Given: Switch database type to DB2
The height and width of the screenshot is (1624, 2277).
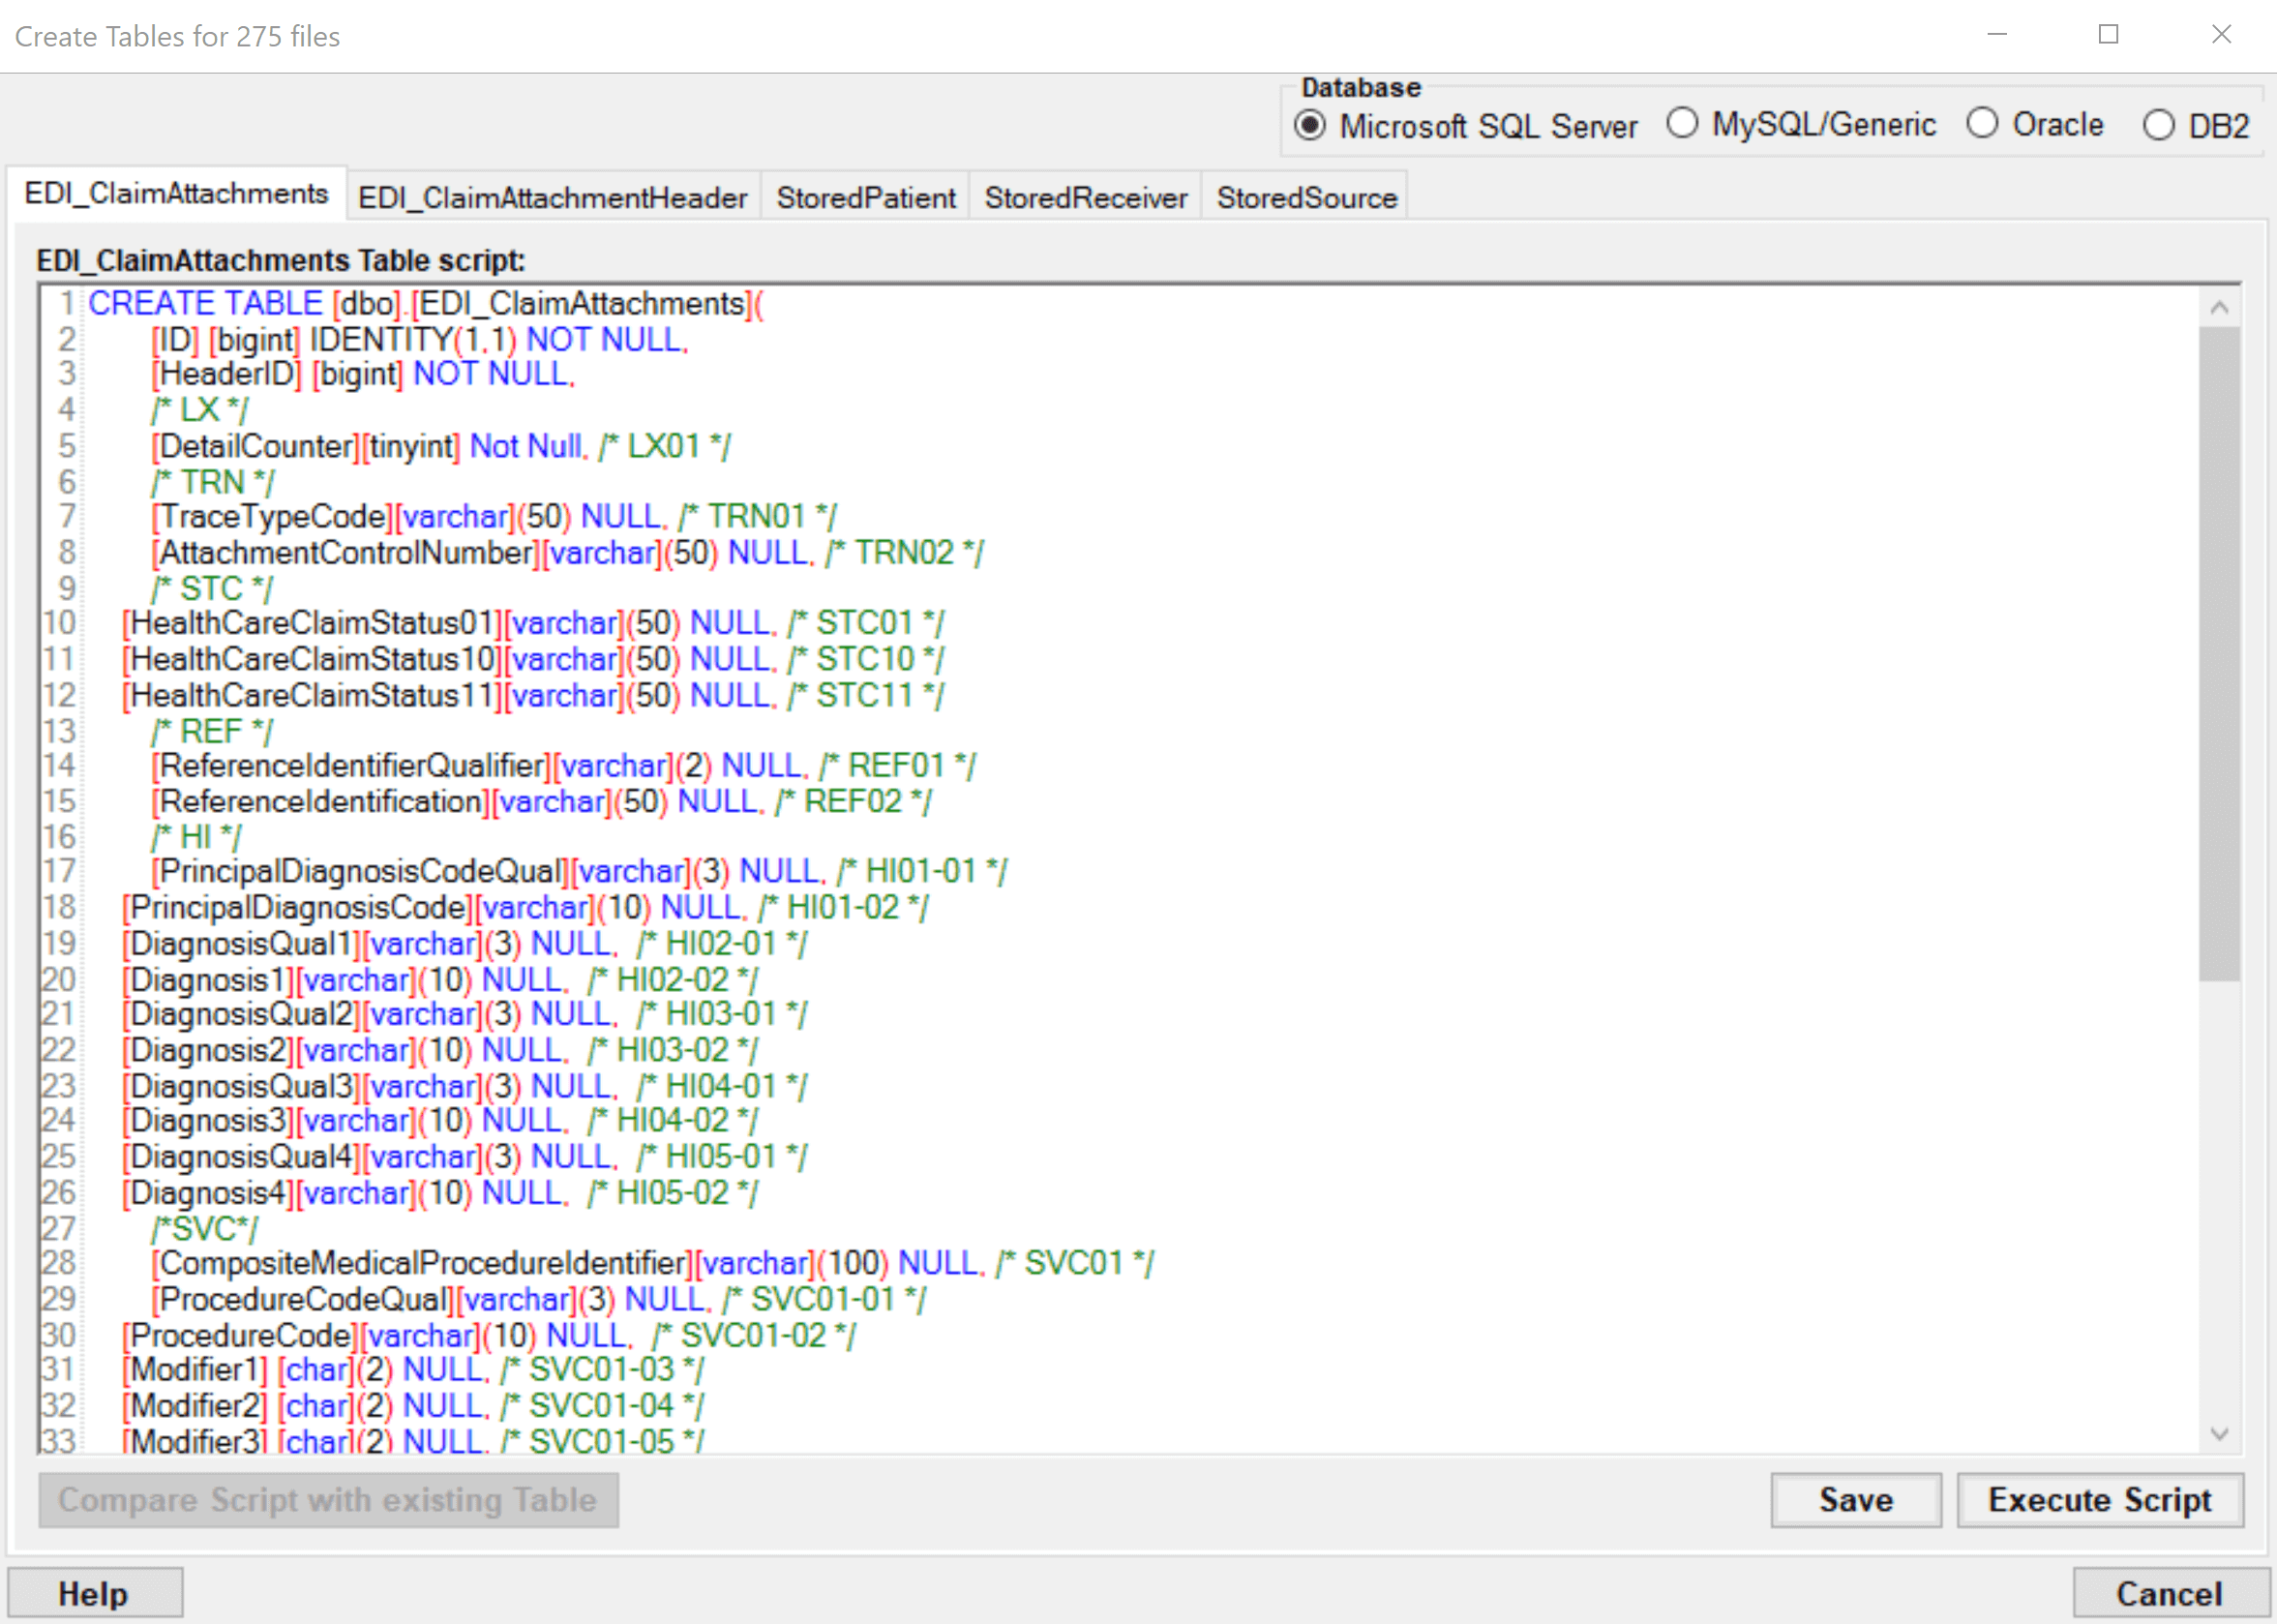Looking at the screenshot, I should (x=2158, y=126).
